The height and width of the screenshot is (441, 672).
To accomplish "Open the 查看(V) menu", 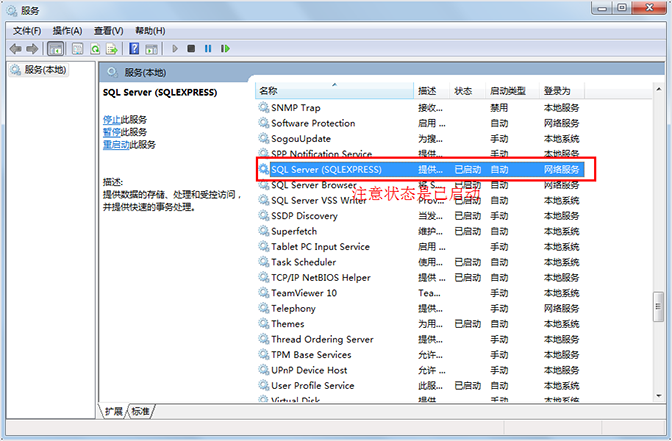I will click(x=108, y=30).
